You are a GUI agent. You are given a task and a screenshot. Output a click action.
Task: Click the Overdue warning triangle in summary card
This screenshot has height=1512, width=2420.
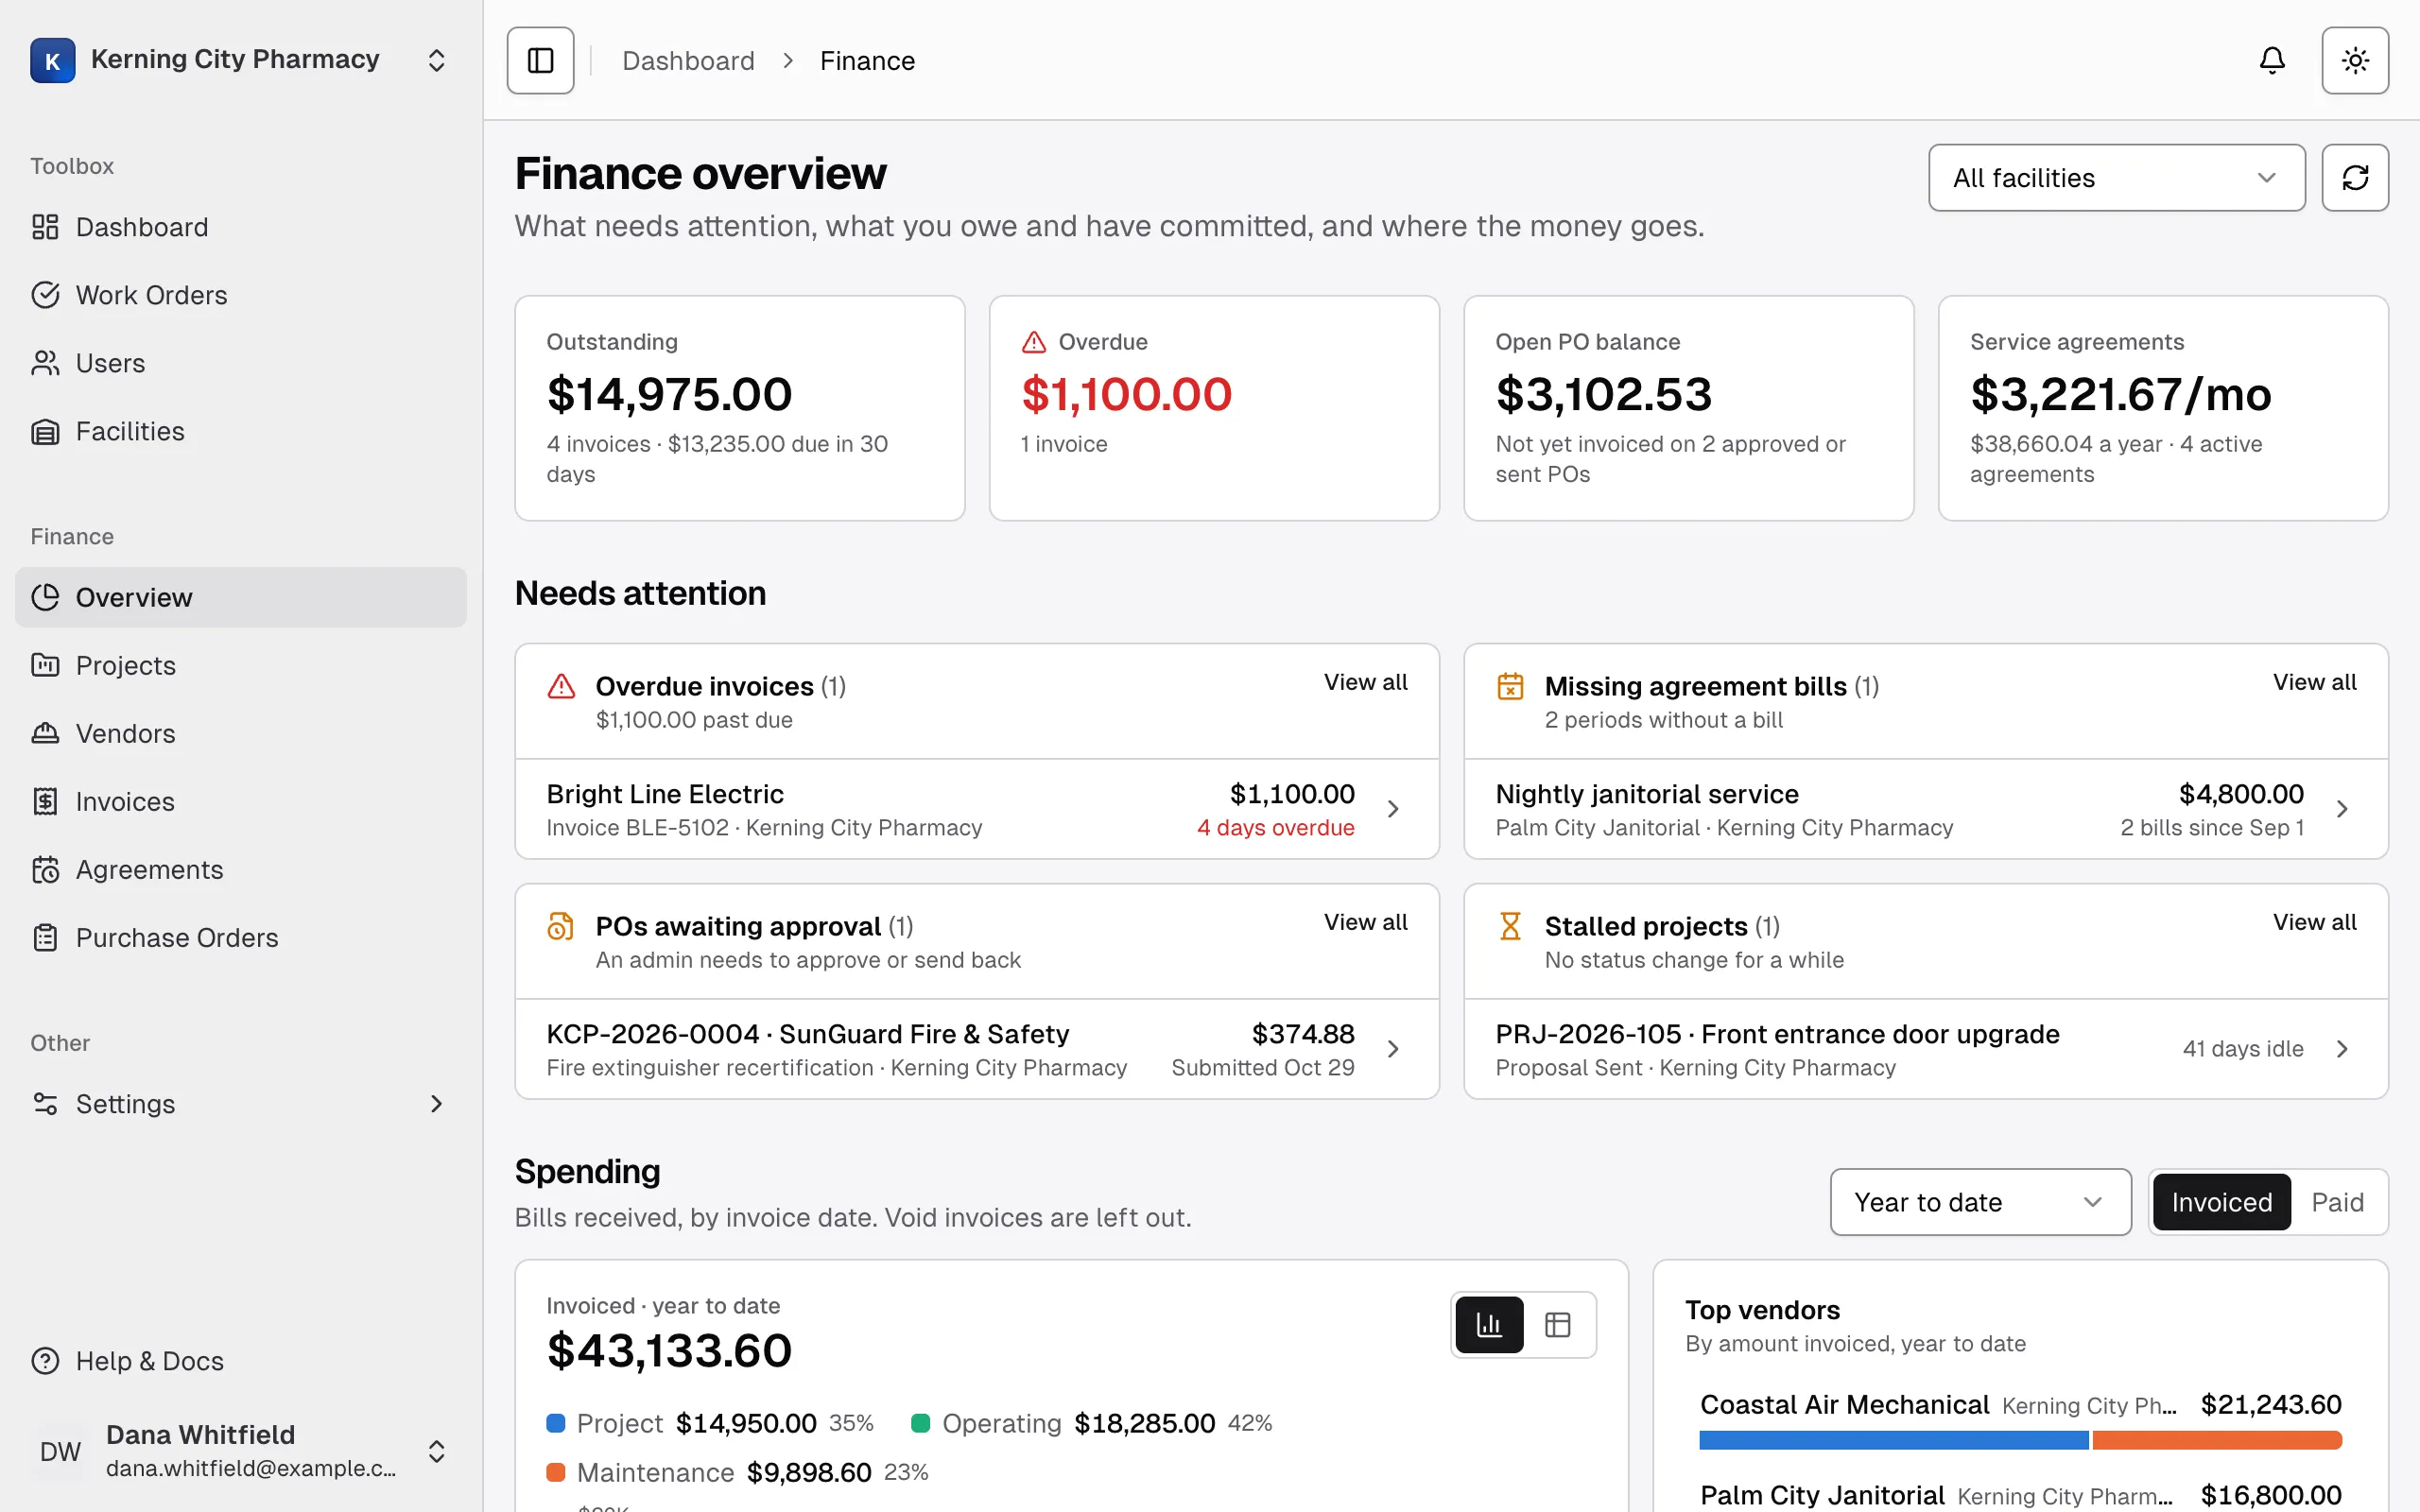pos(1034,342)
